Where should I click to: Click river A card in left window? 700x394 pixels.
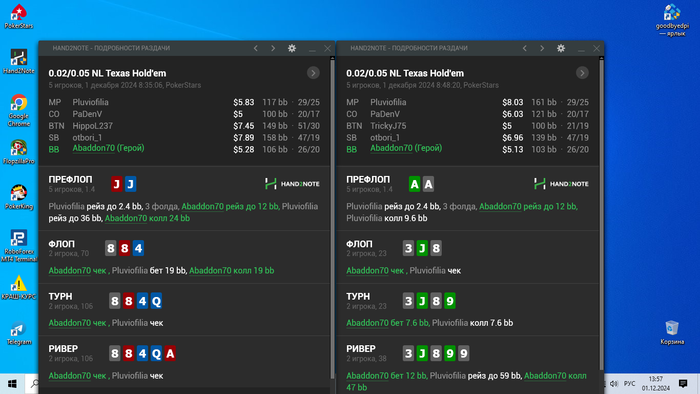point(170,353)
